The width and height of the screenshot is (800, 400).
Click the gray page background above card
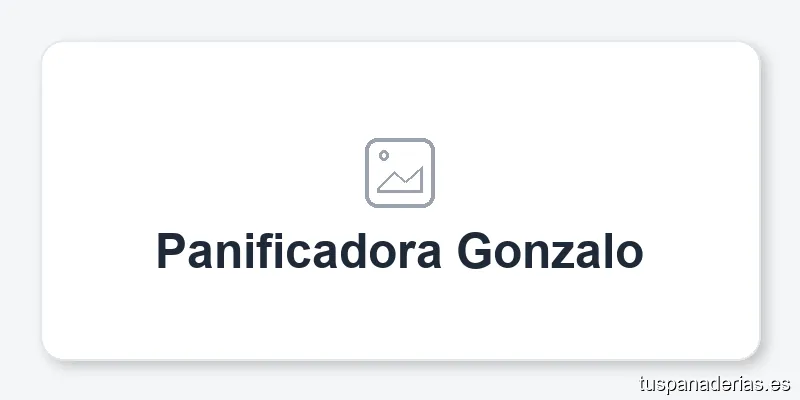click(400, 18)
